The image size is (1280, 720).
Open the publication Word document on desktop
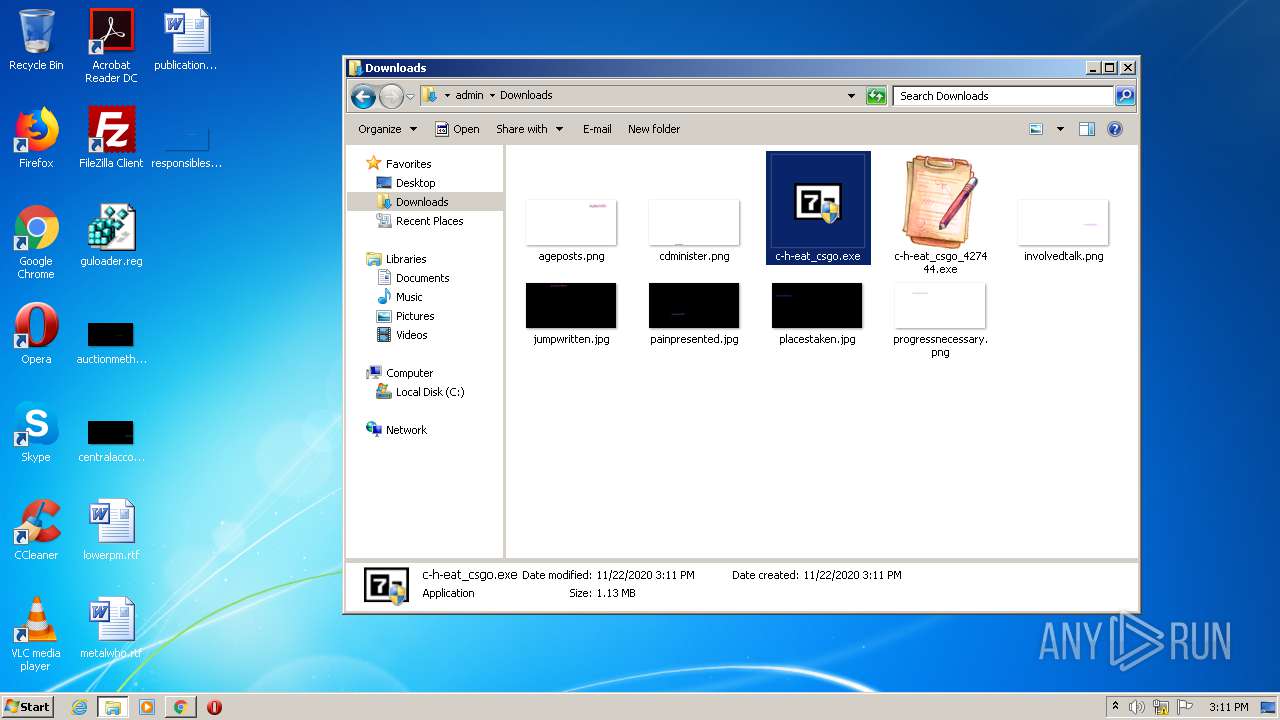186,40
